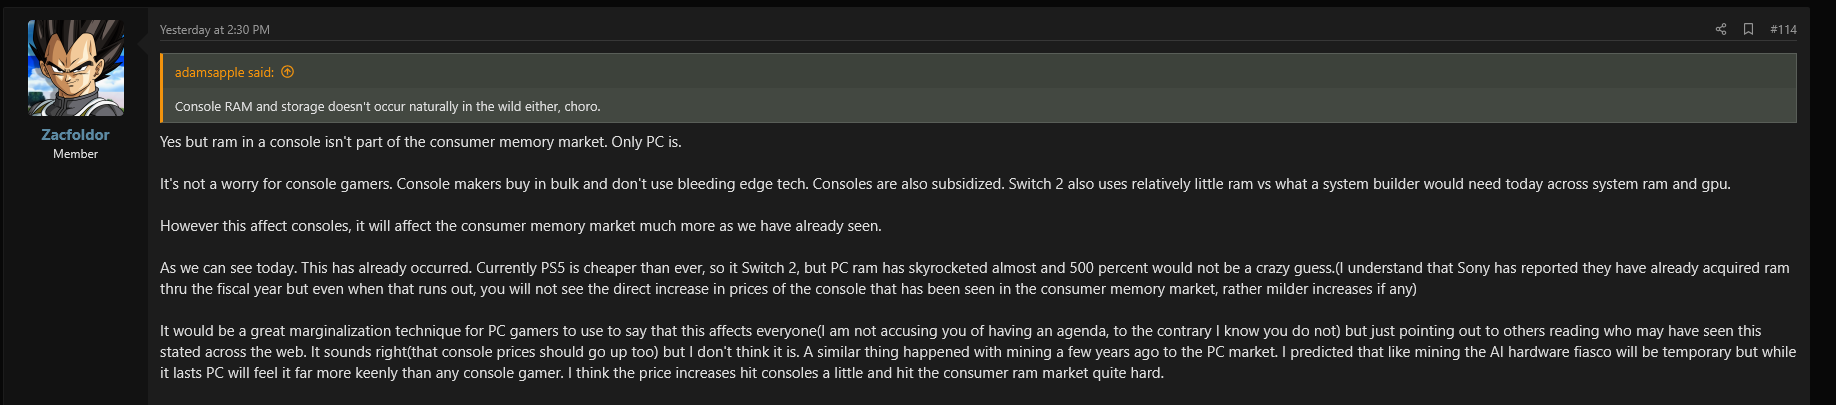Click the "Member" title under the username

pyautogui.click(x=75, y=154)
